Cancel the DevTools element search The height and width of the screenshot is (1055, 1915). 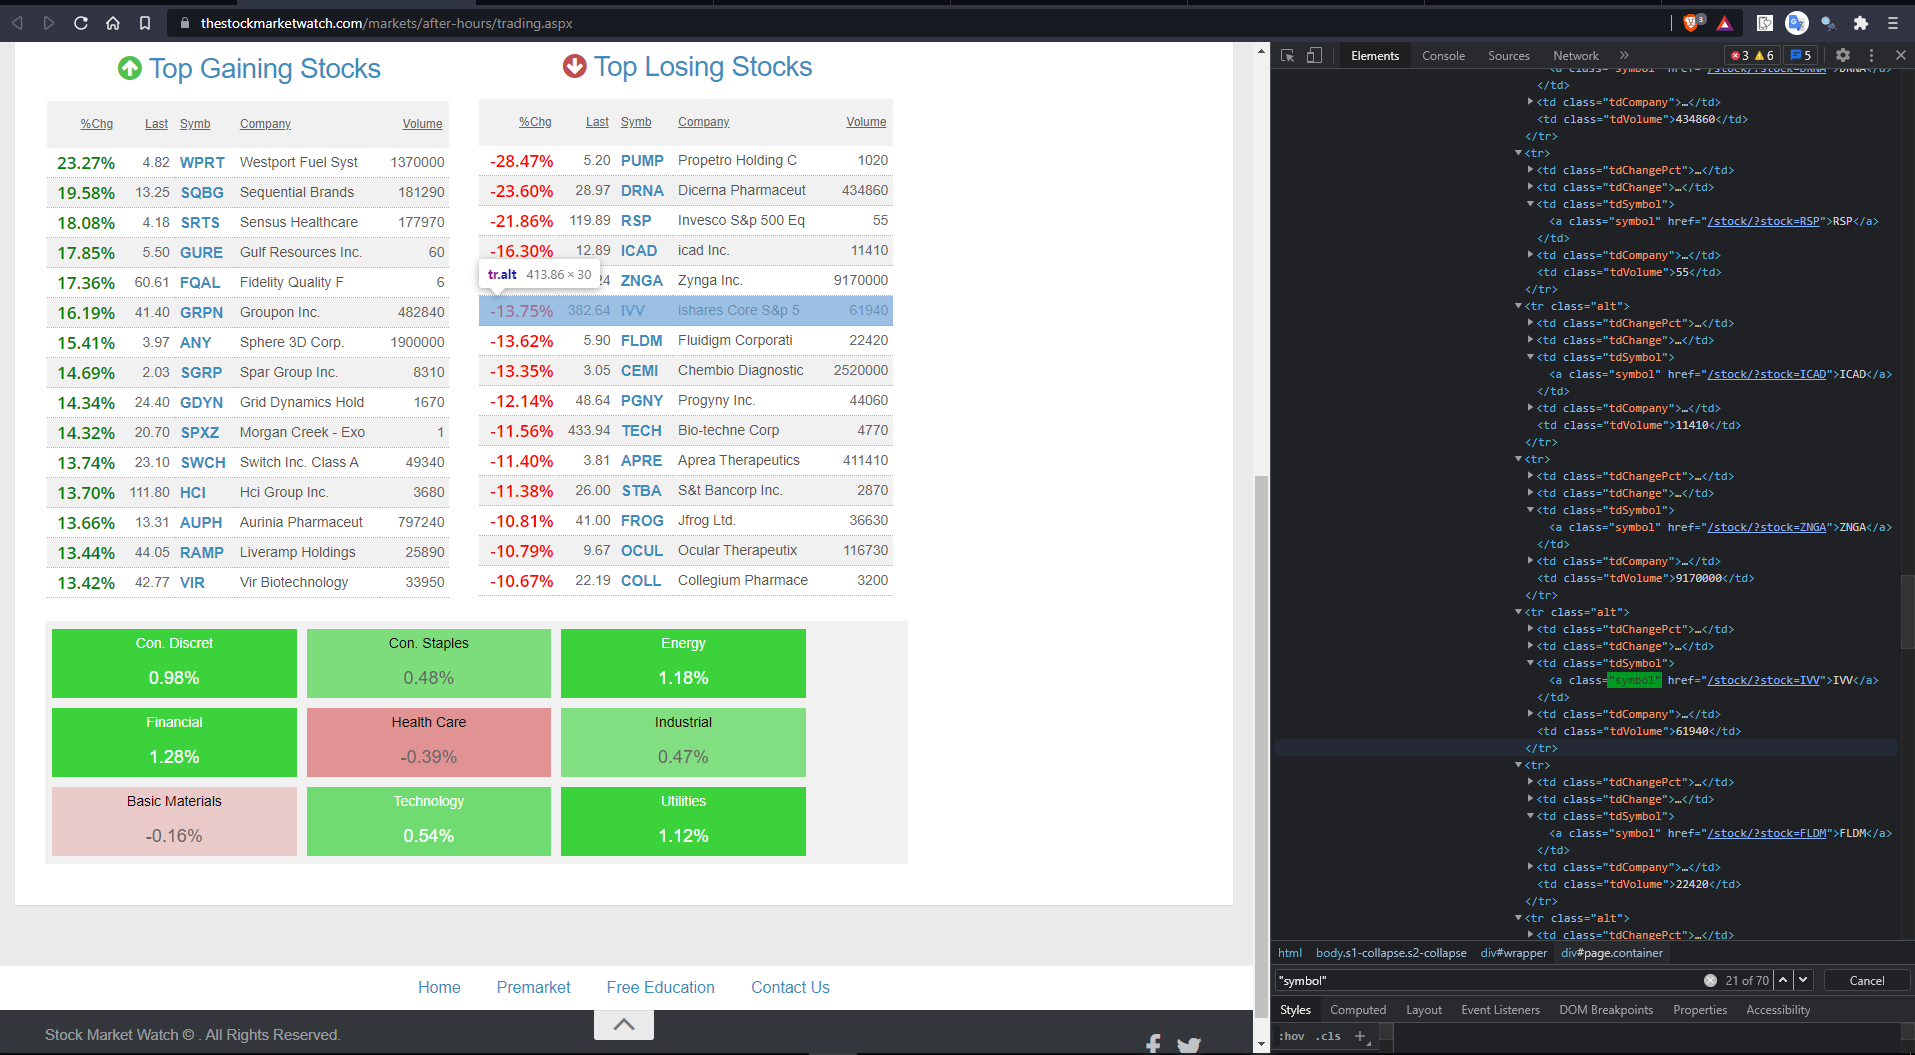point(1867,981)
